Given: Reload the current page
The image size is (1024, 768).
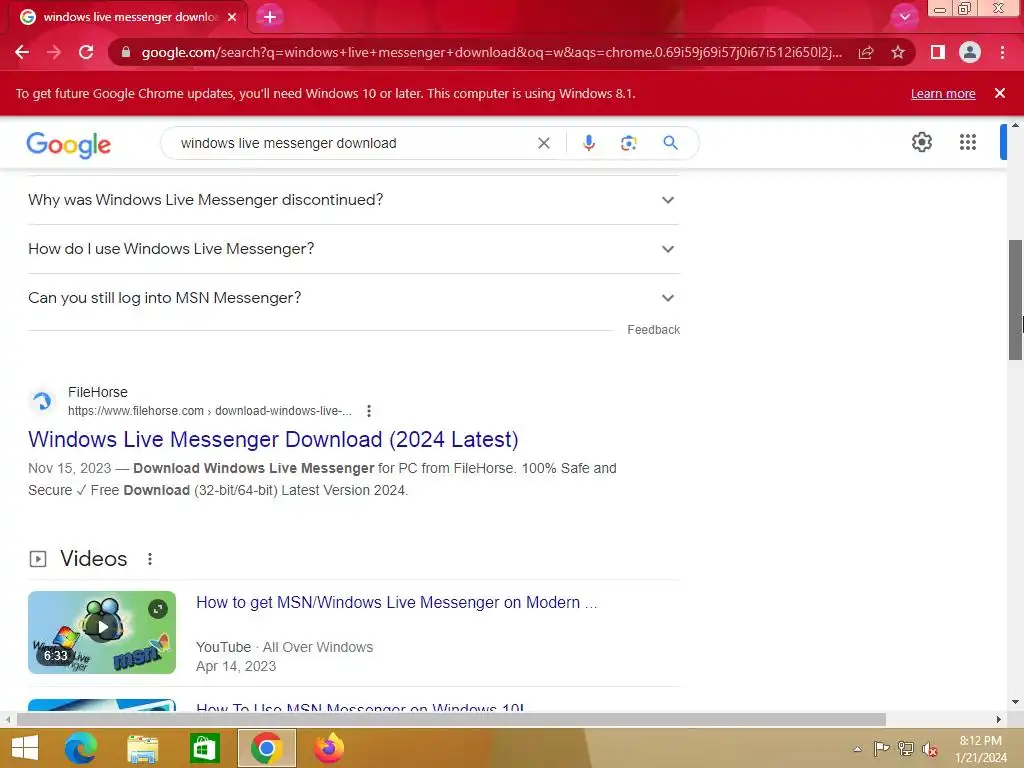Looking at the screenshot, I should point(86,52).
